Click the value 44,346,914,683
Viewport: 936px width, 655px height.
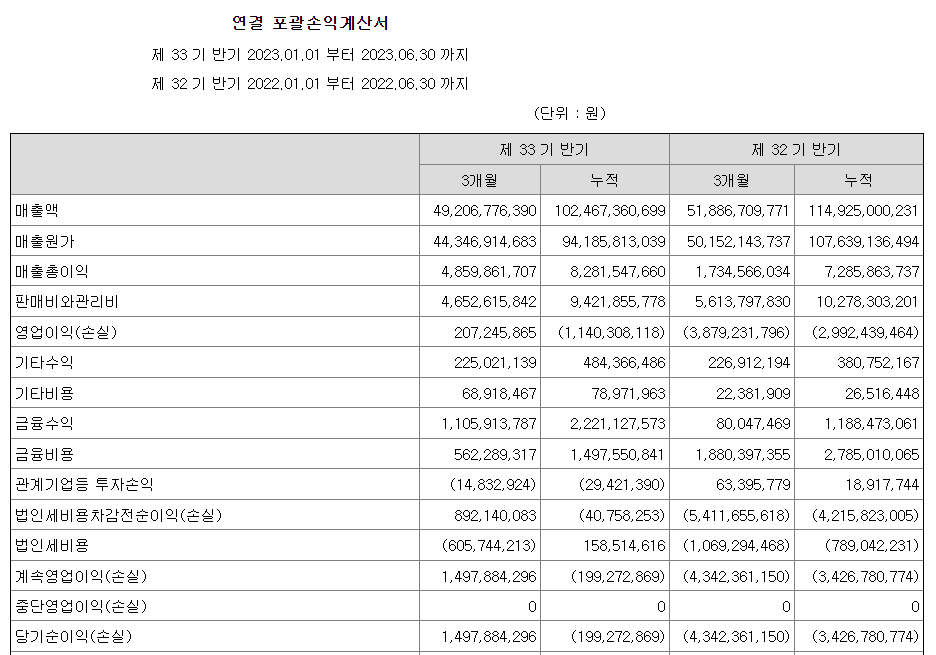click(x=485, y=242)
